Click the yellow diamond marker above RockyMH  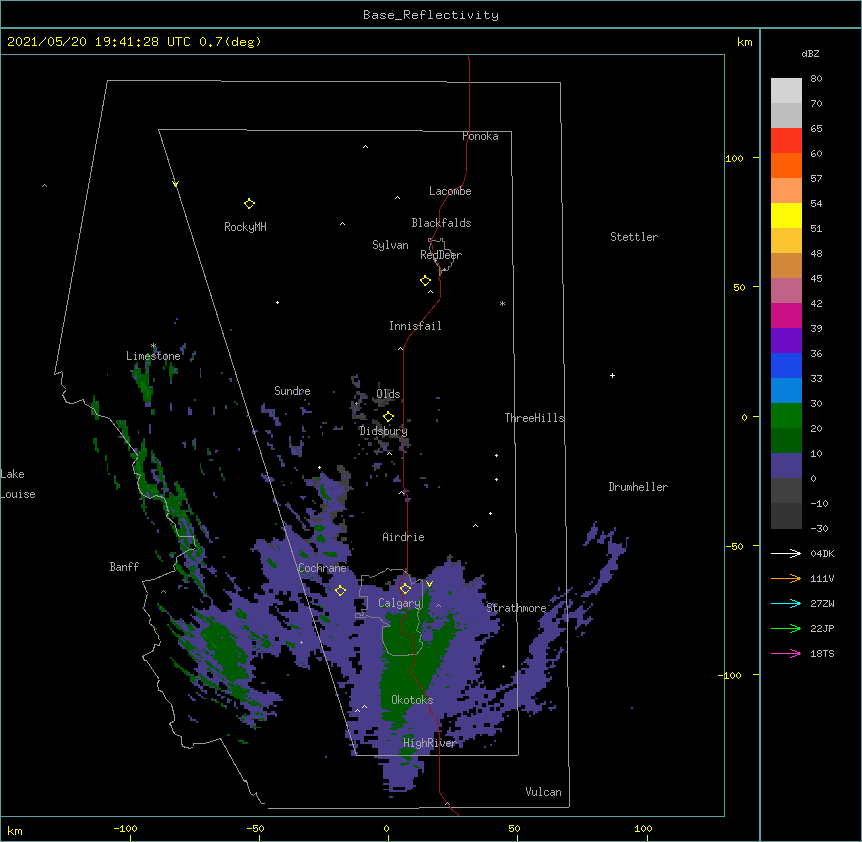pos(249,204)
